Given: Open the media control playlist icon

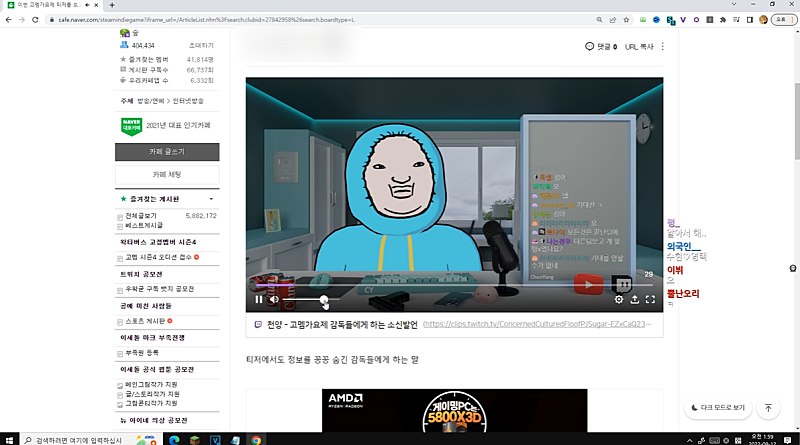Looking at the screenshot, I should click(x=736, y=19).
